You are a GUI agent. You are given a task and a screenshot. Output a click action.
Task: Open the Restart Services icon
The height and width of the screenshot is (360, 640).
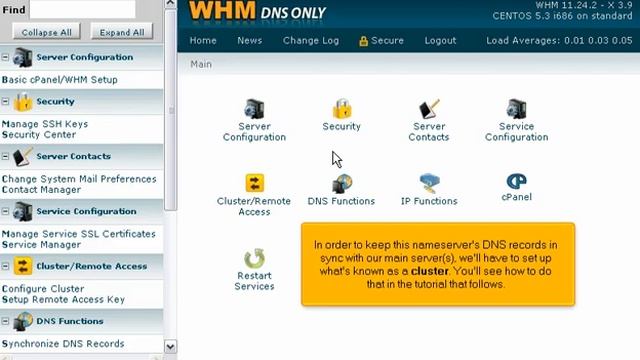point(254,258)
